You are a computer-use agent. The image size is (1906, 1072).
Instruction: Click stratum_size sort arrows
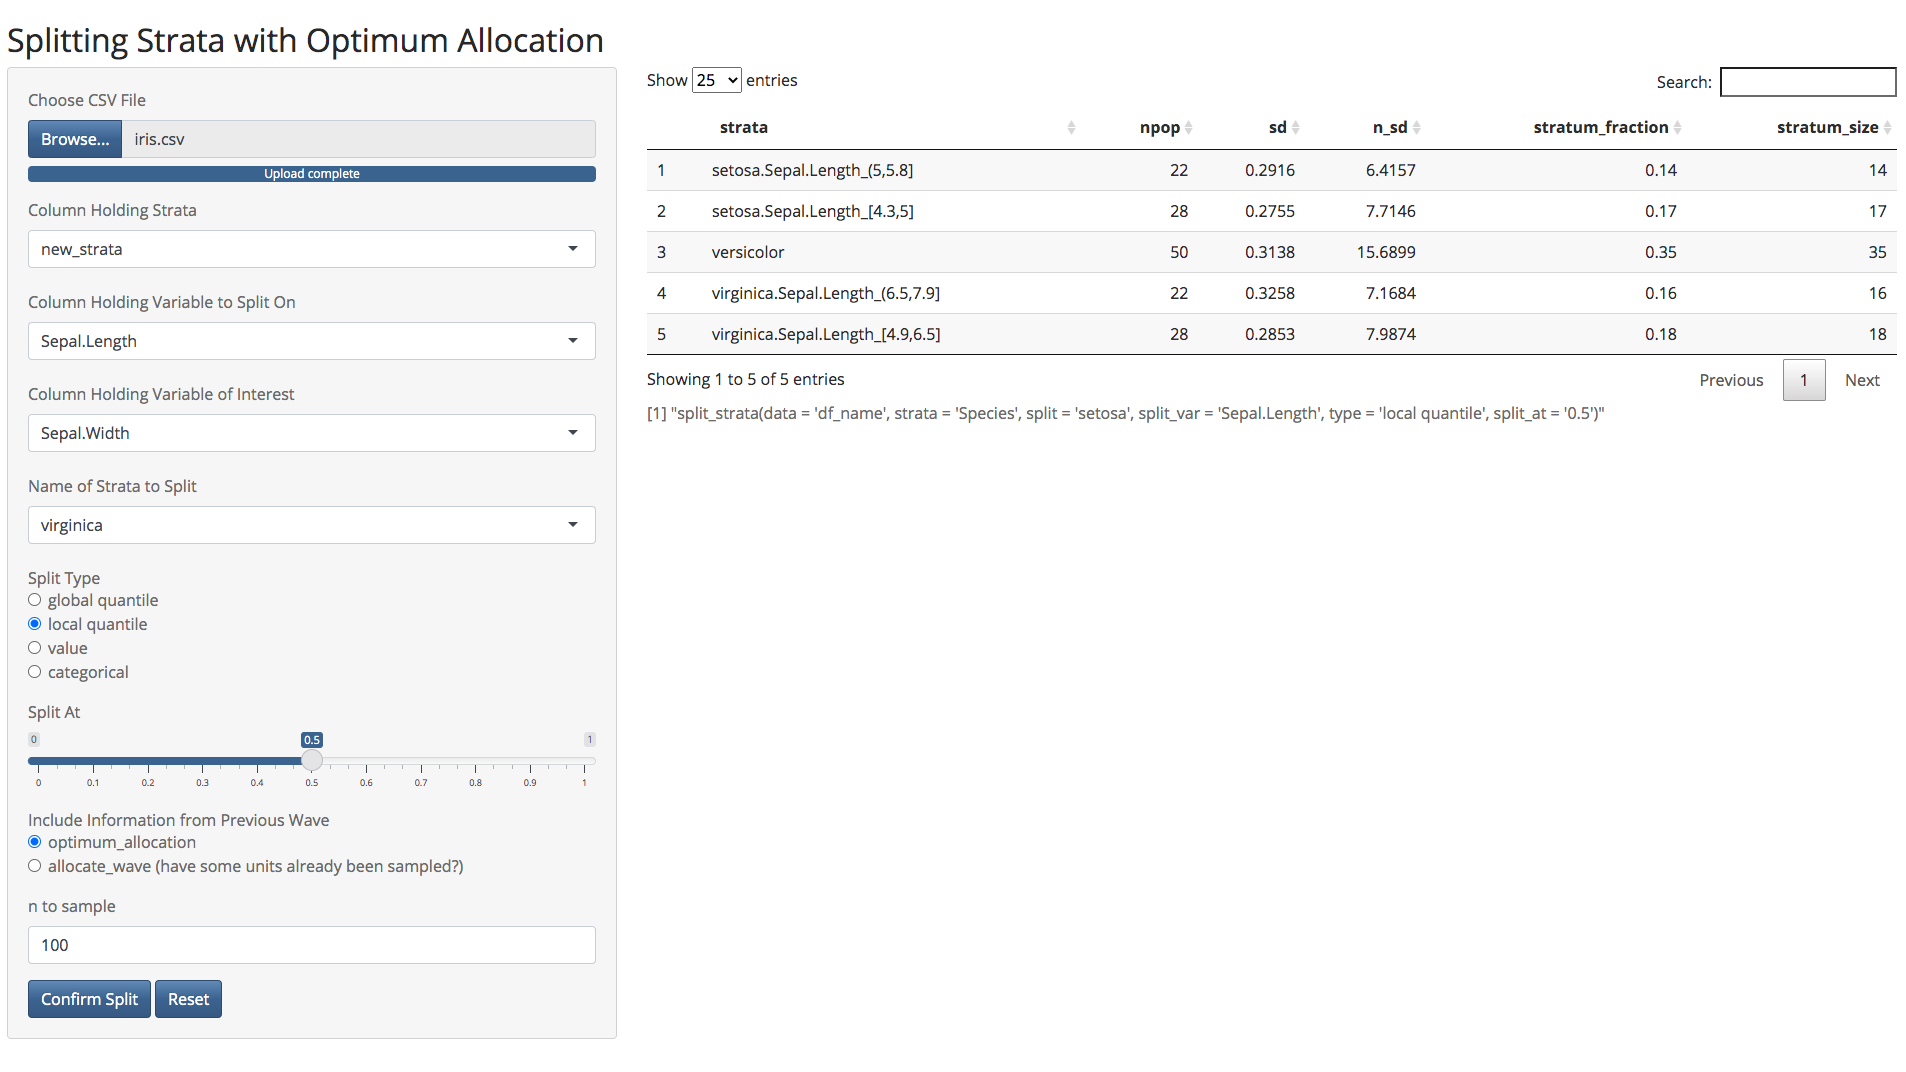point(1887,128)
